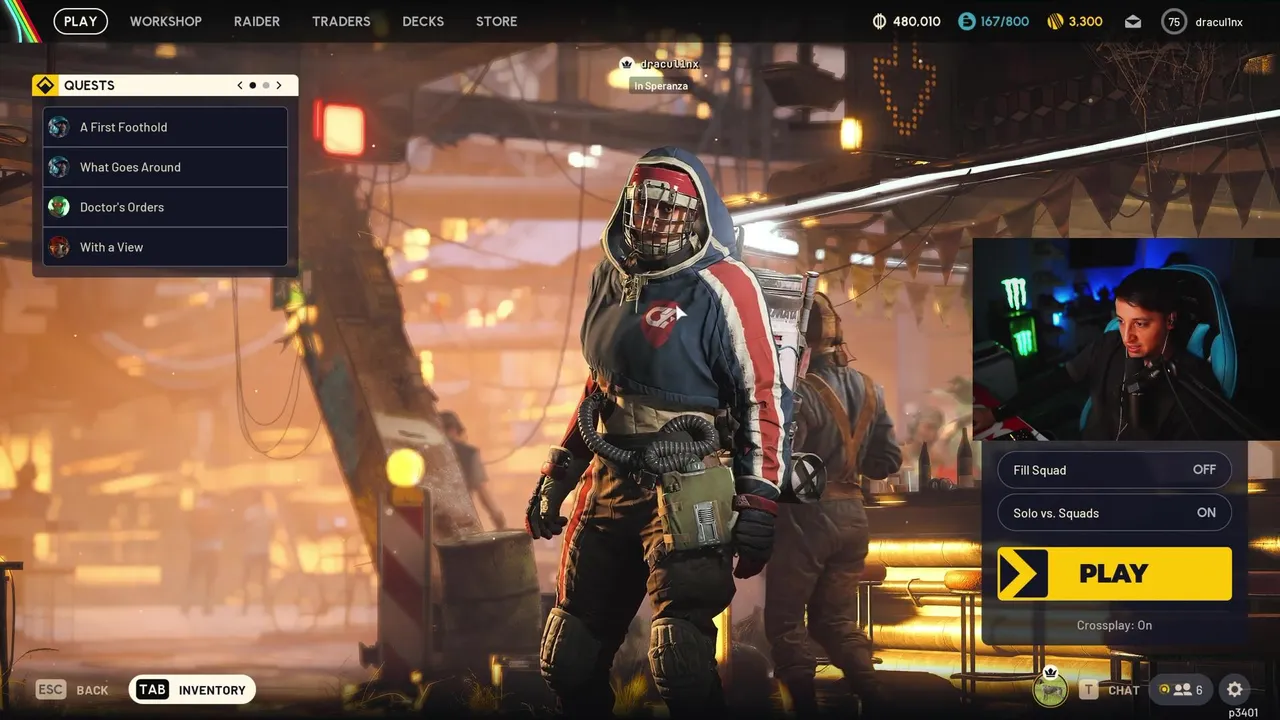Screen dimensions: 1280x720
Task: Open the dracul1nx profile name in header
Action: (1219, 21)
